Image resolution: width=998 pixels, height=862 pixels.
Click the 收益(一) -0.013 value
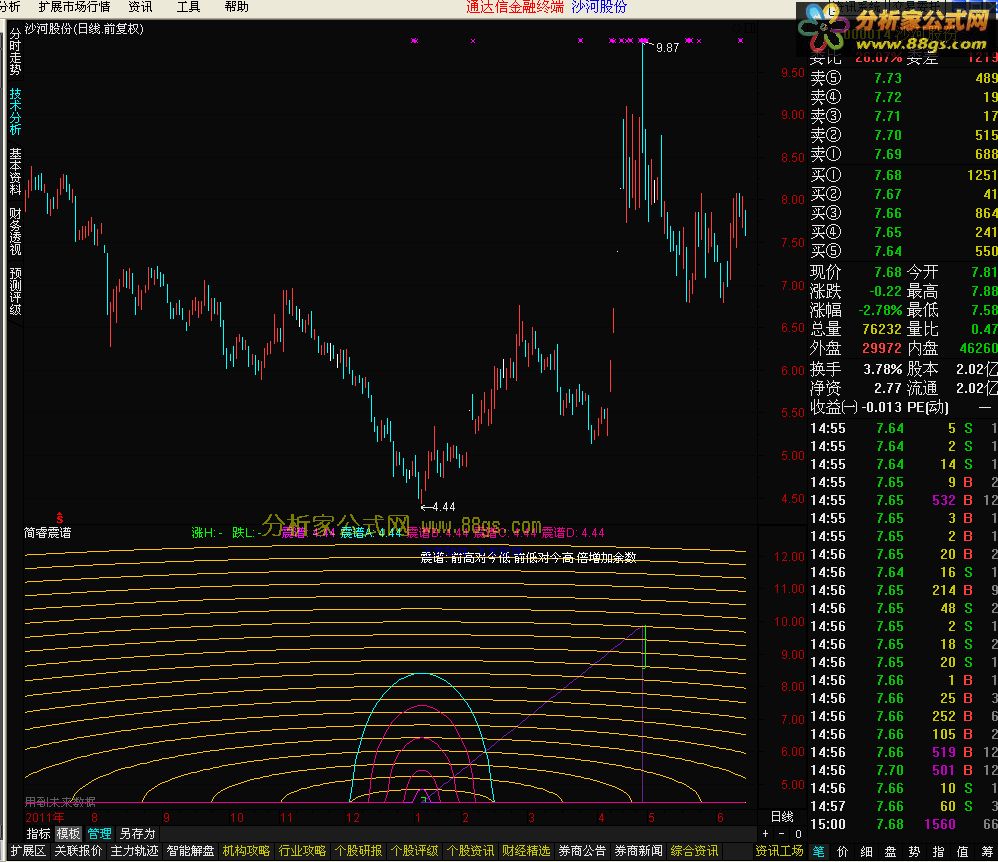(x=881, y=407)
